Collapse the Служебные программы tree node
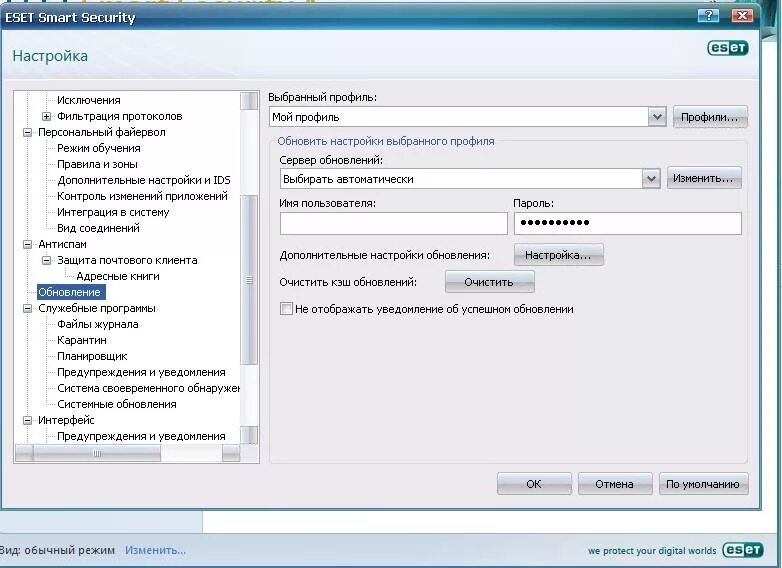 pyautogui.click(x=27, y=308)
